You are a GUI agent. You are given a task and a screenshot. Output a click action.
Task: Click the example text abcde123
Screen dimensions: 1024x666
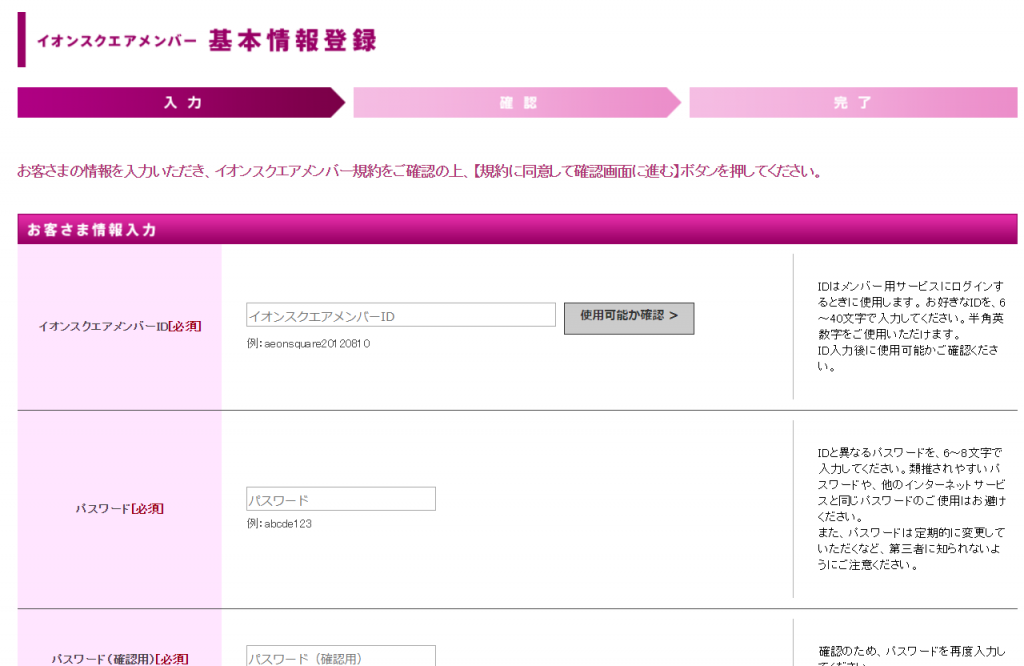coord(279,524)
